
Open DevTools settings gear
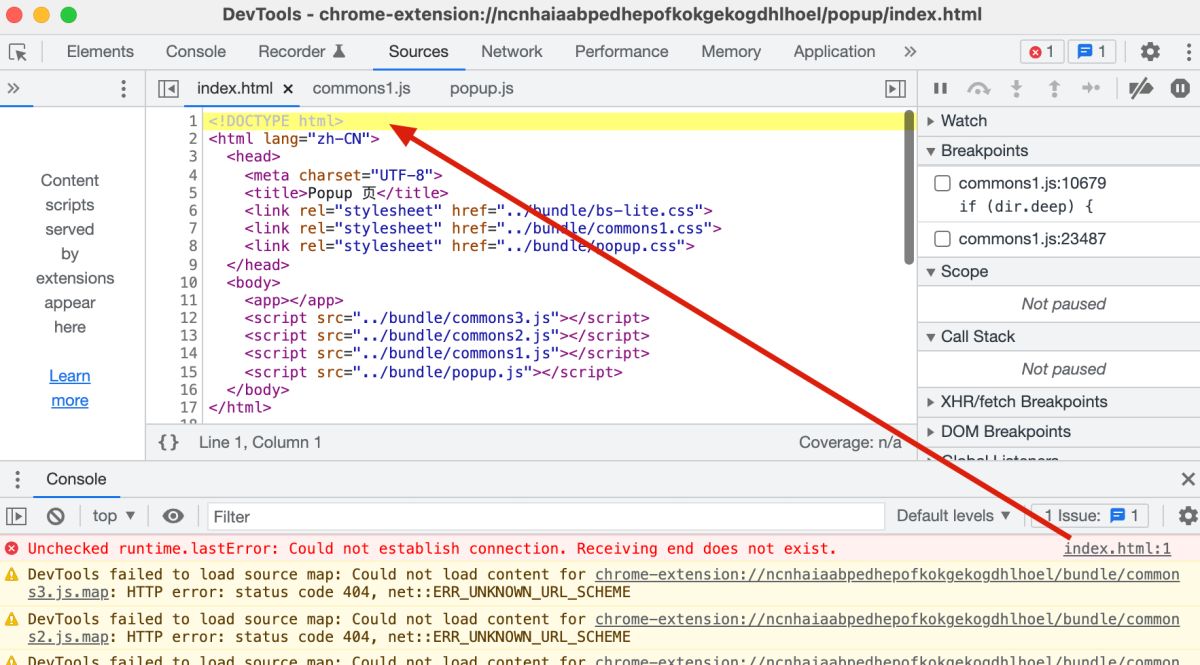(x=1150, y=52)
